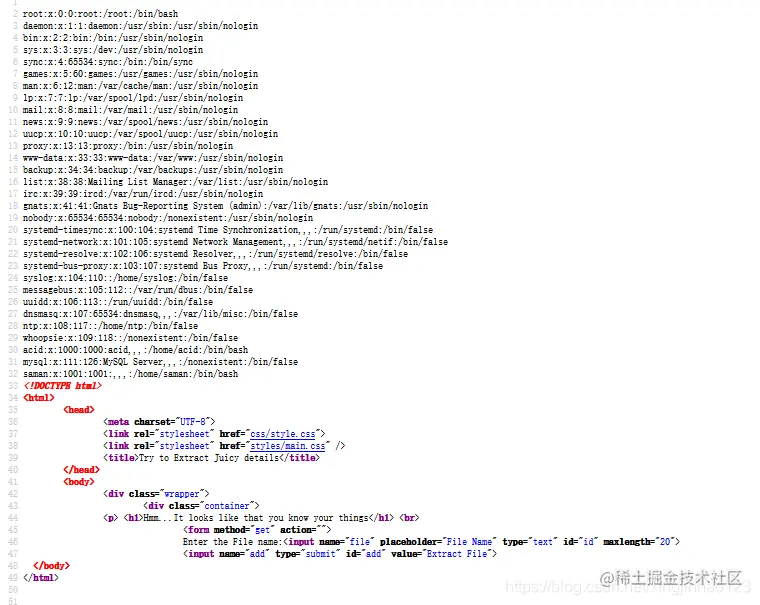Select the opening html tag
Image resolution: width=760 pixels, height=605 pixels.
click(39, 398)
